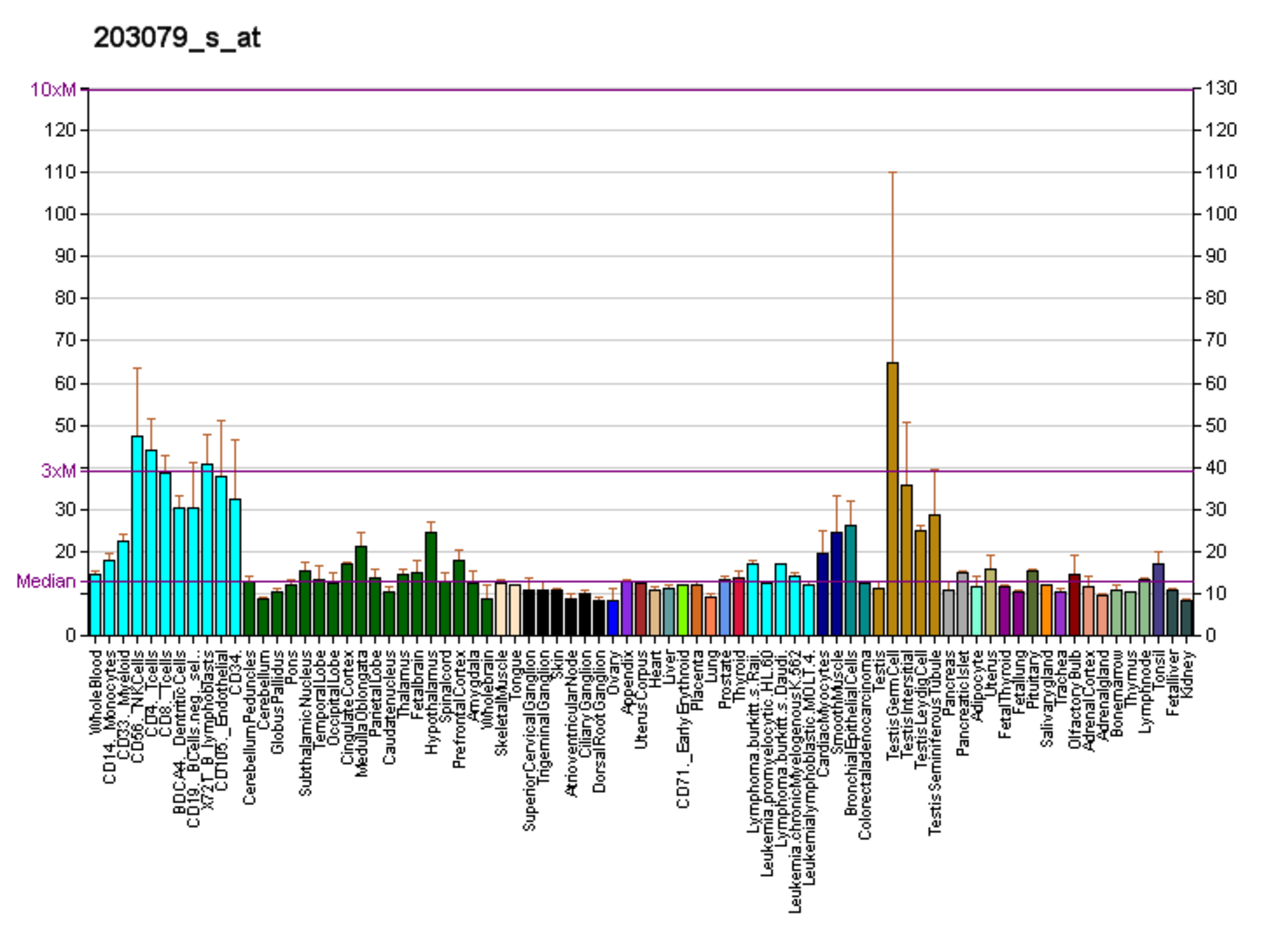Select the 3xM threshold line label
The width and height of the screenshot is (1280, 927).
coord(58,470)
